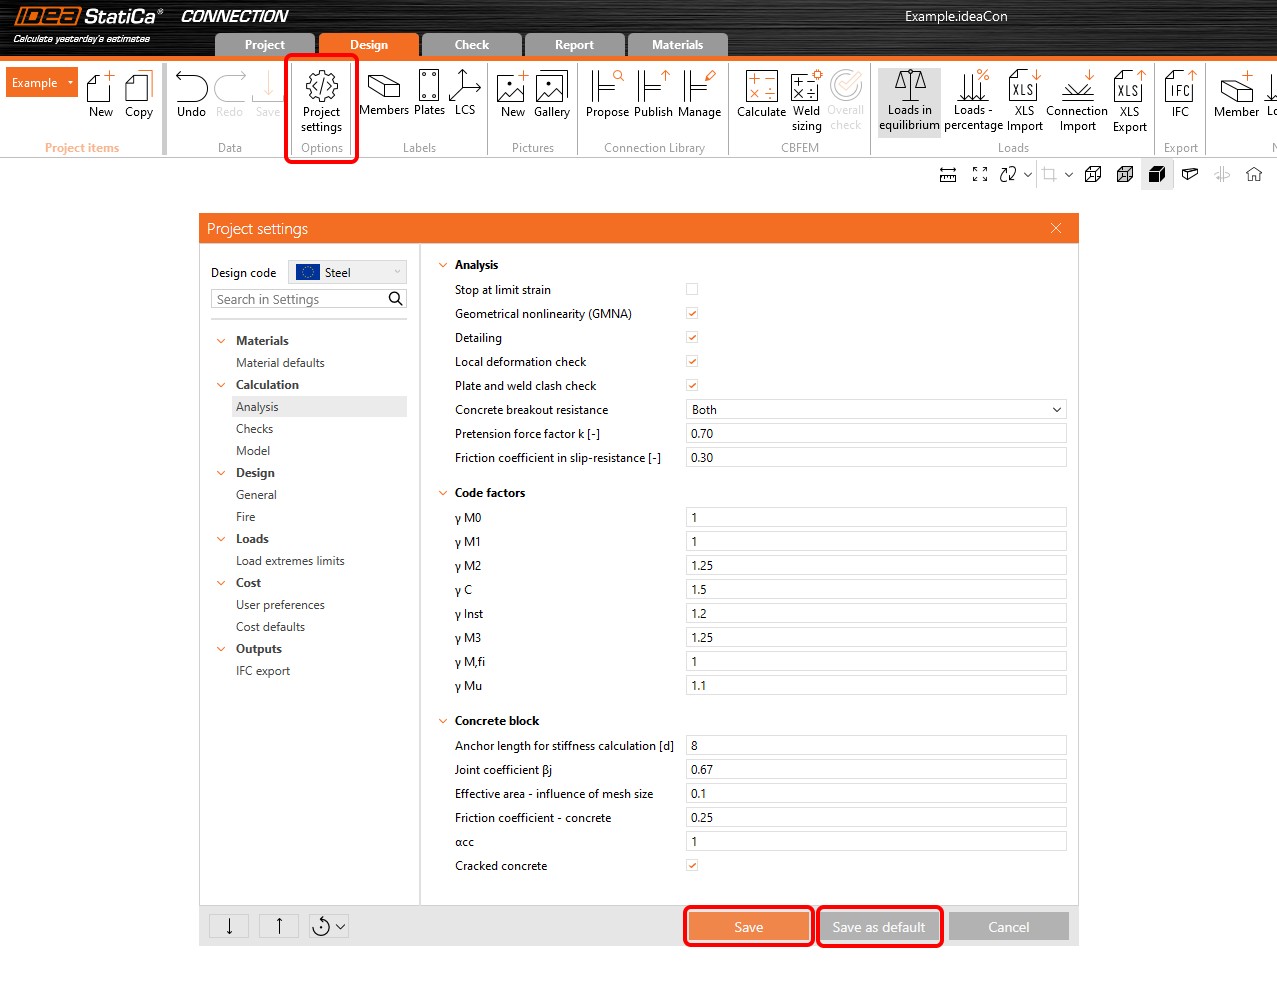Start XLS Import of loads
Image resolution: width=1277 pixels, height=984 pixels.
click(x=1023, y=95)
